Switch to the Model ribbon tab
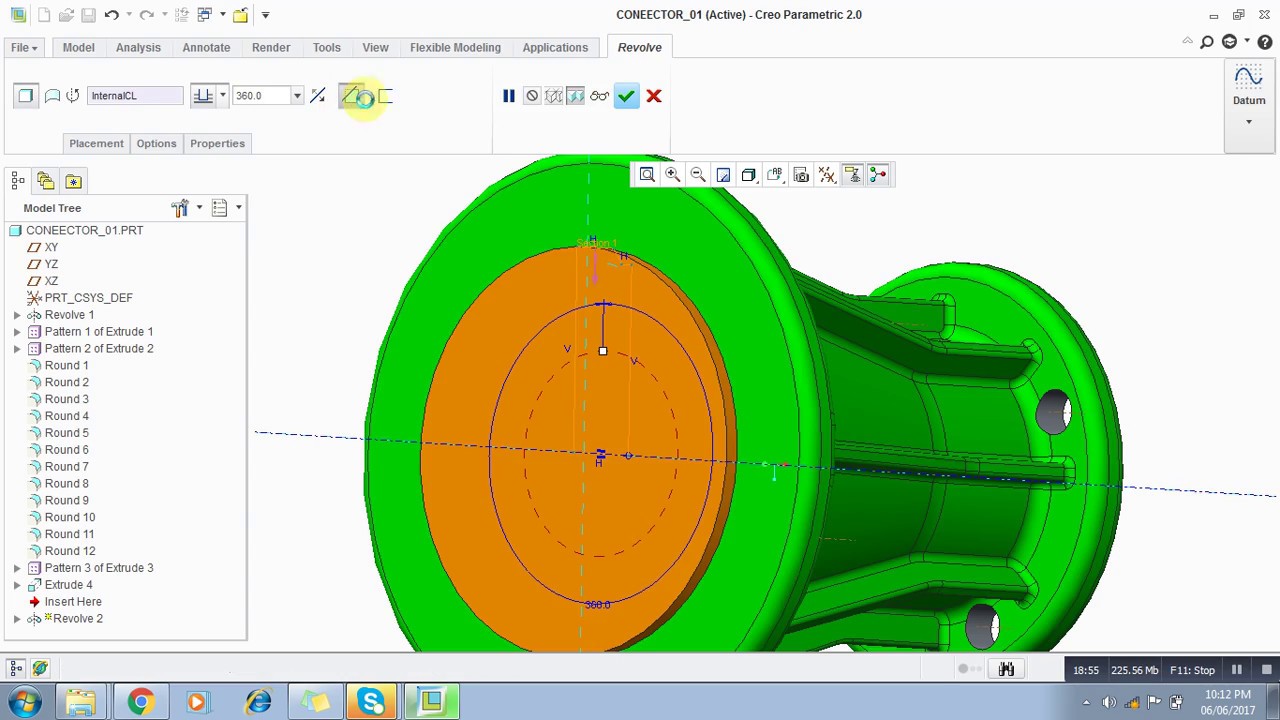Screen dimensions: 1280x720 click(x=78, y=47)
